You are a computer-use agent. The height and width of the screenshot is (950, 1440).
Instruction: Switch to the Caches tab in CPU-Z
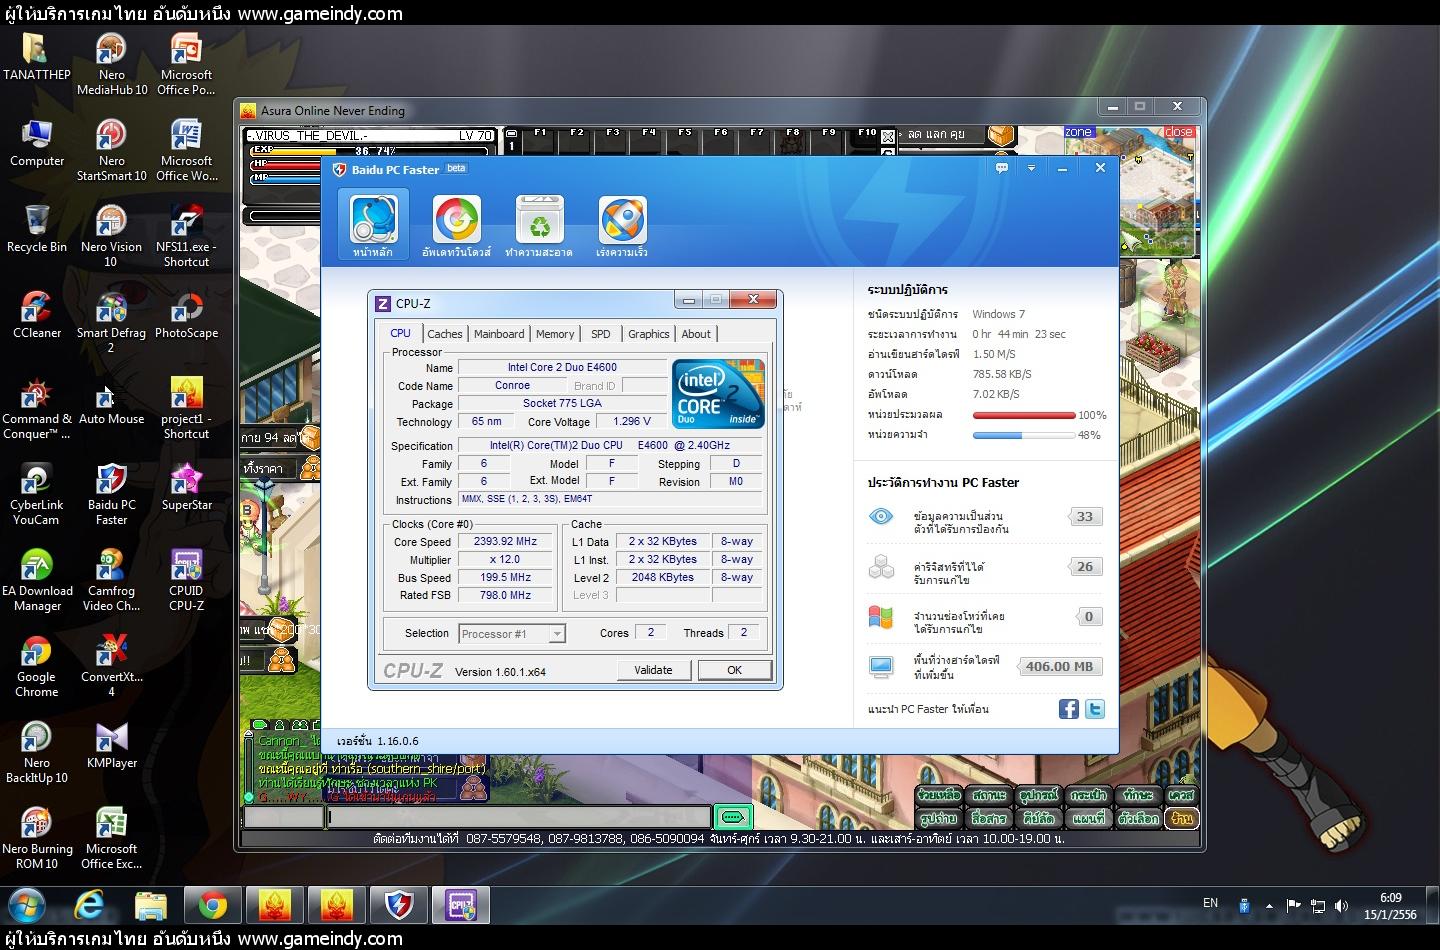445,334
